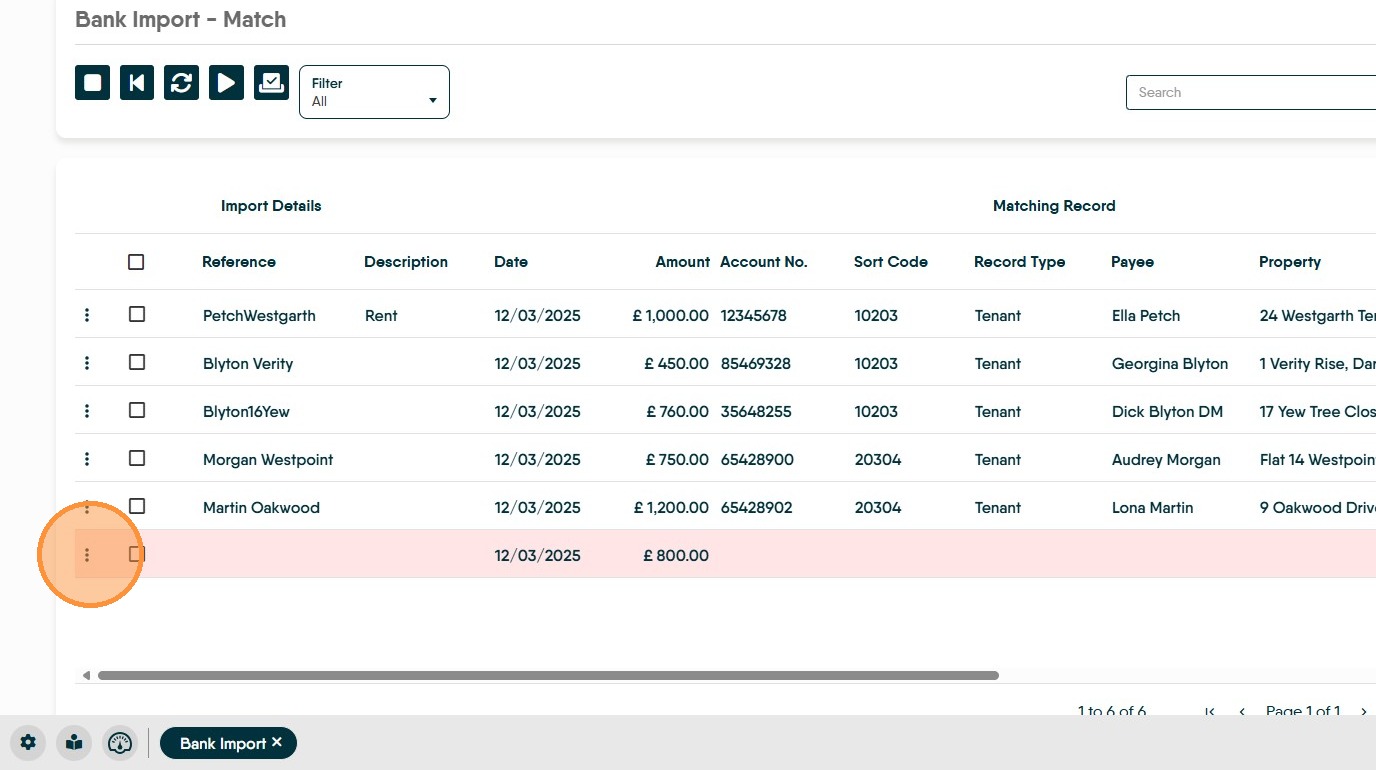Click the stop square toolbar icon

(92, 83)
